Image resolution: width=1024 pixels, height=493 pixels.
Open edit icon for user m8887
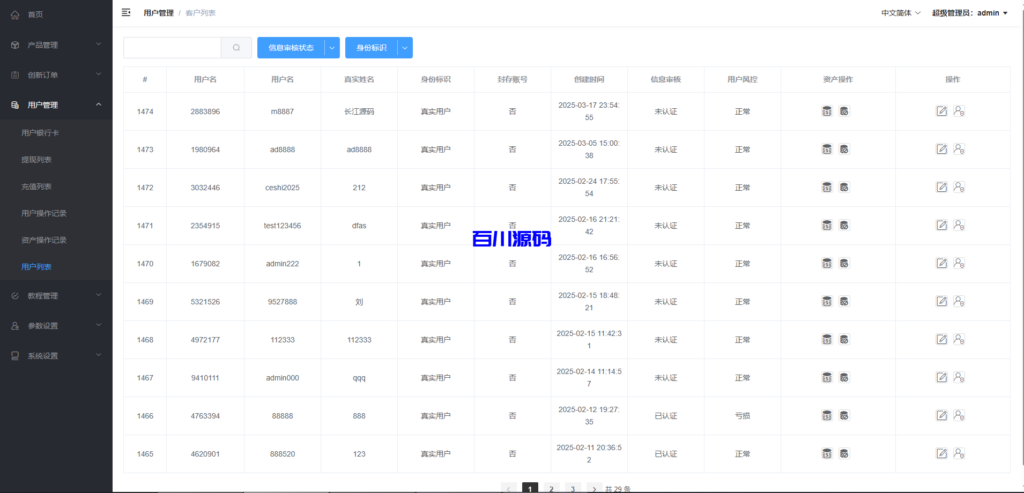click(x=942, y=111)
